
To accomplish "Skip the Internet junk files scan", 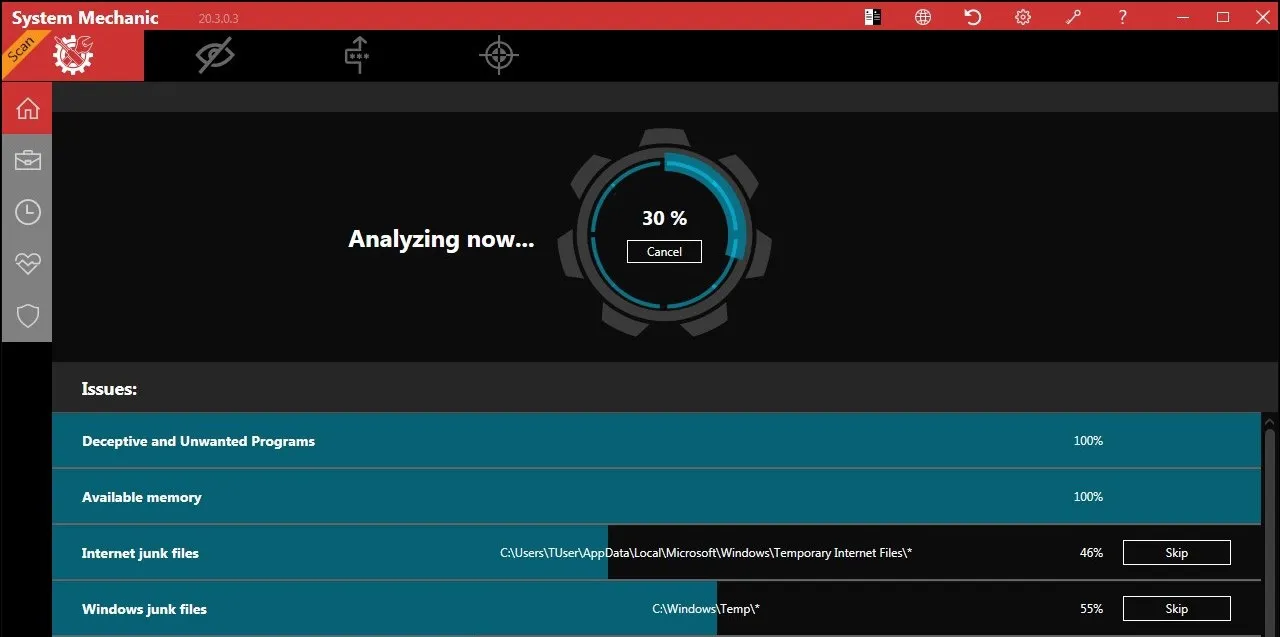I will (x=1176, y=553).
